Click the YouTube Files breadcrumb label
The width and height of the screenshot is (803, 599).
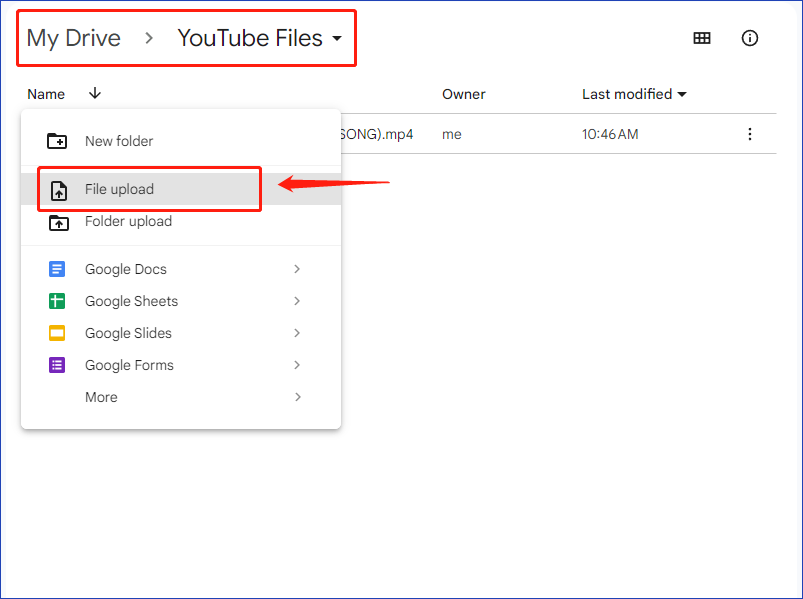(x=250, y=38)
